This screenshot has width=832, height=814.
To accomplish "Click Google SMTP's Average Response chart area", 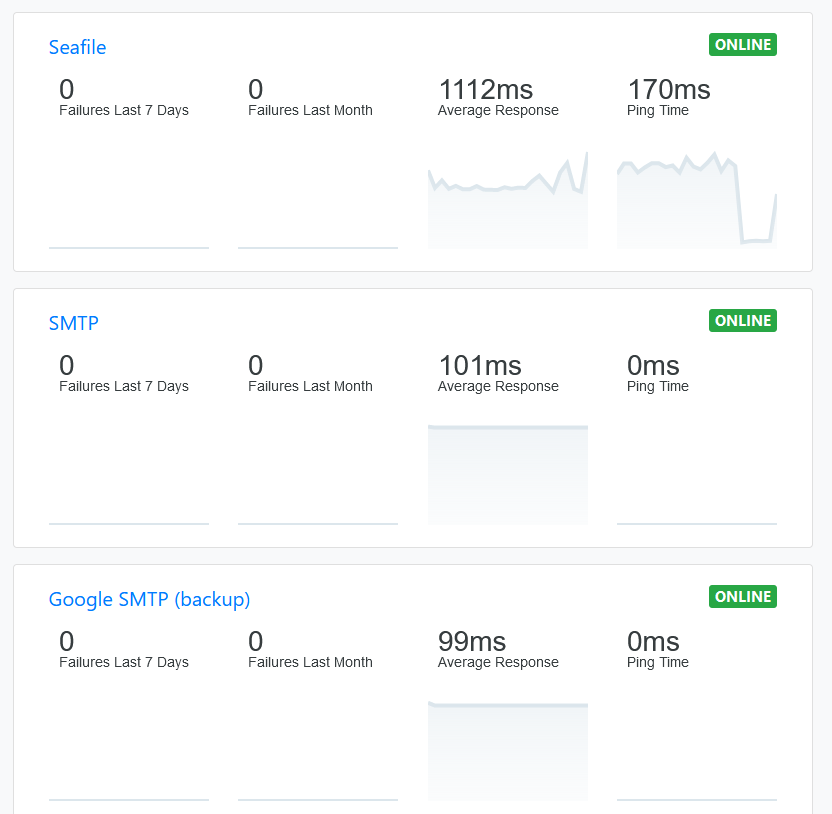I will 507,751.
